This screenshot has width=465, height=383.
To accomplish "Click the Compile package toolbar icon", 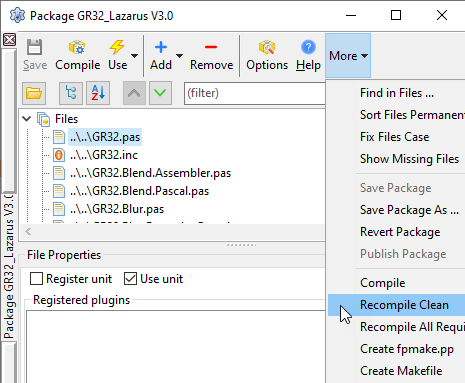I will coord(77,48).
